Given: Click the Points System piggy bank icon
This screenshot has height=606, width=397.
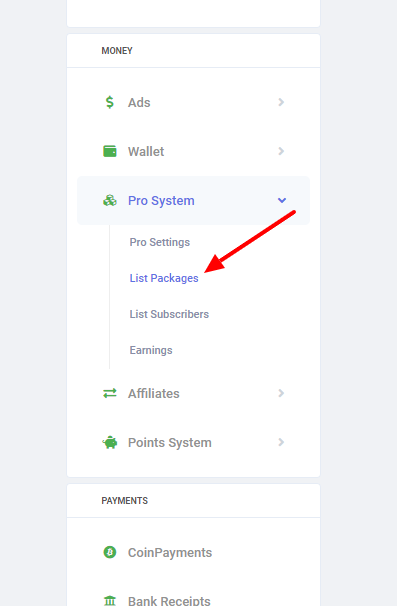Looking at the screenshot, I should pyautogui.click(x=110, y=442).
